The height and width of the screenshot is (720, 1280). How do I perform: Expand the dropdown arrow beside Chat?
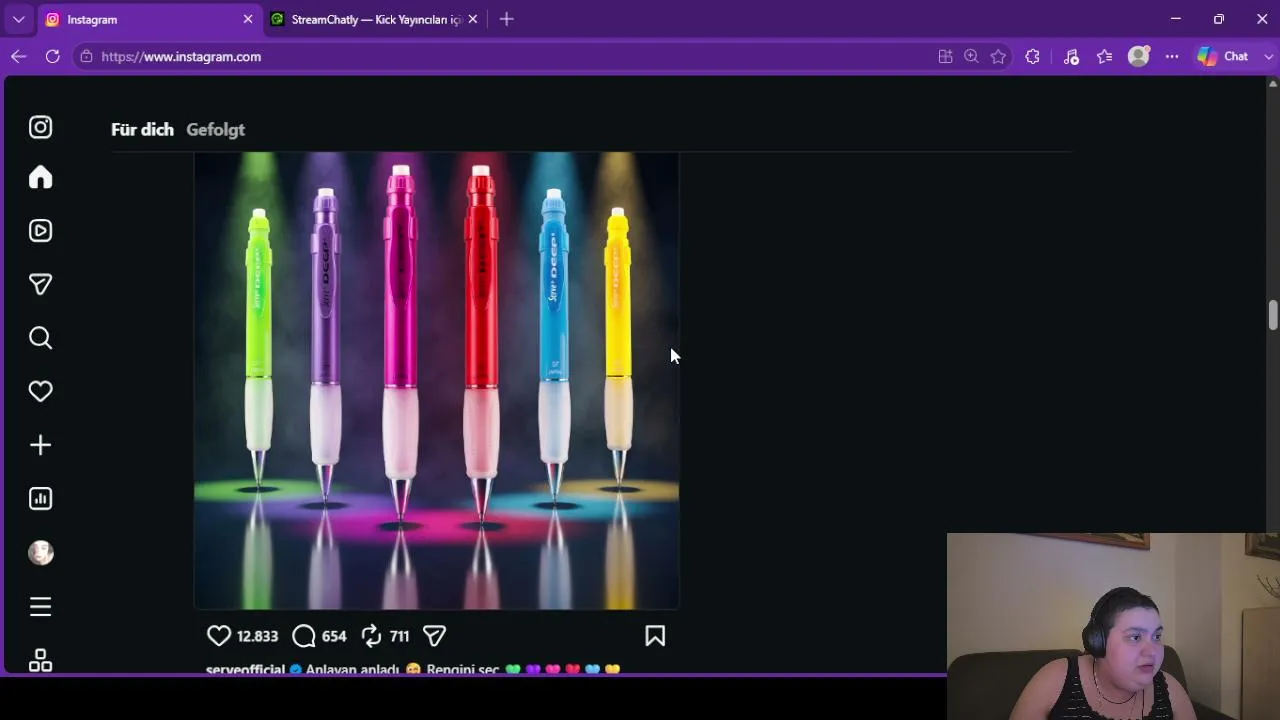click(x=1269, y=57)
